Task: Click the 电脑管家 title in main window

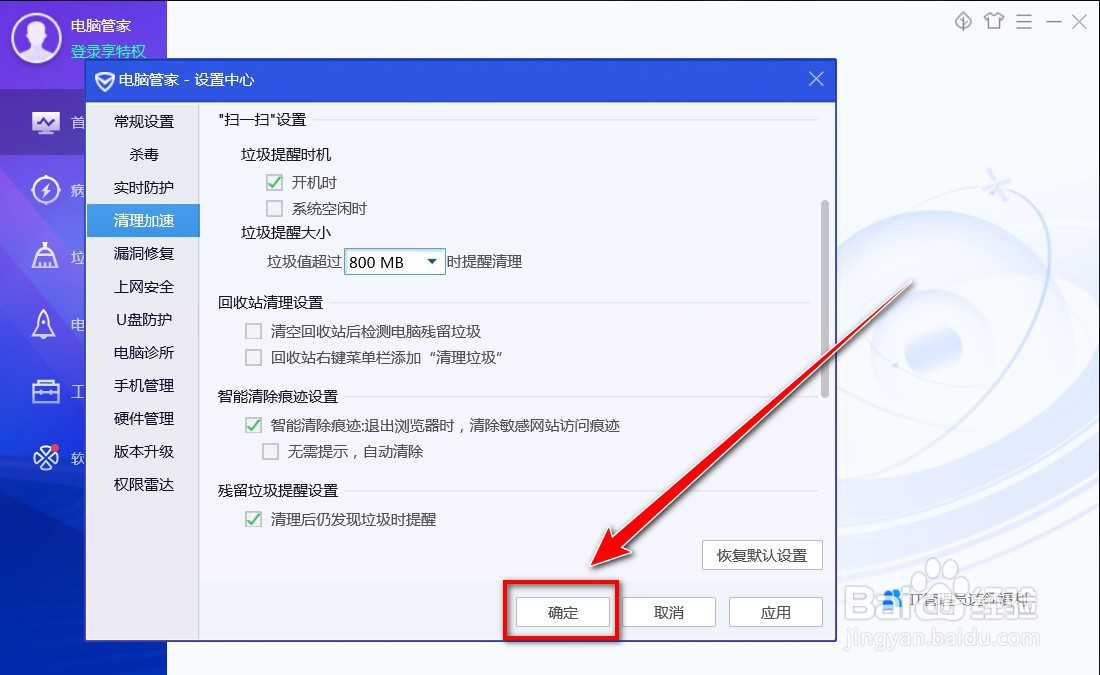Action: click(x=100, y=26)
